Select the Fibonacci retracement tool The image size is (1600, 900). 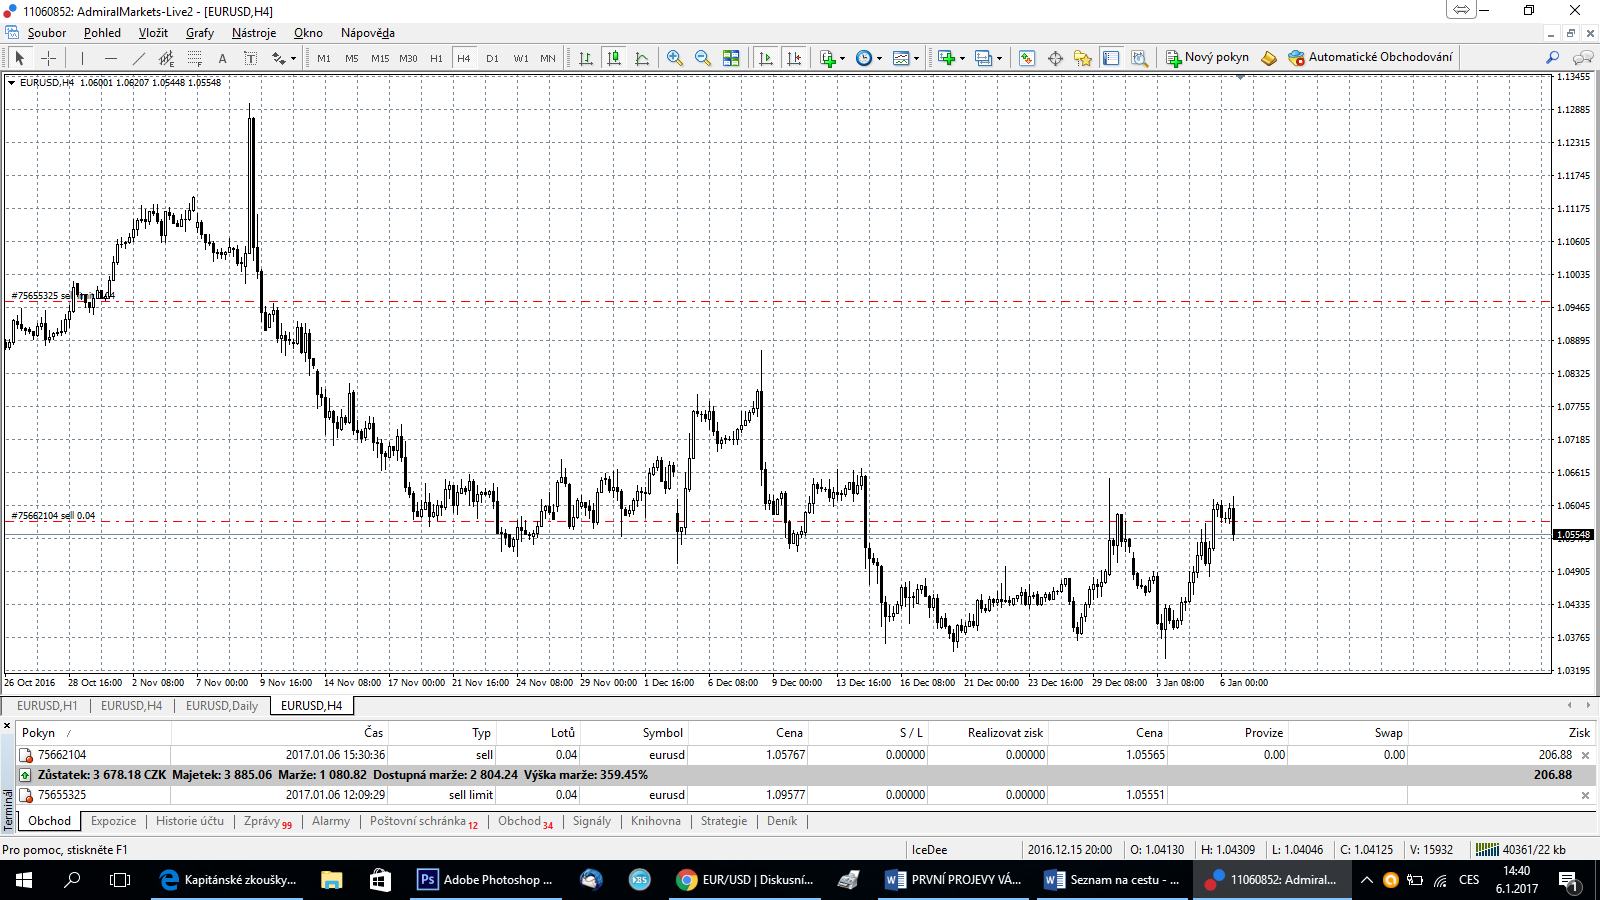point(195,58)
